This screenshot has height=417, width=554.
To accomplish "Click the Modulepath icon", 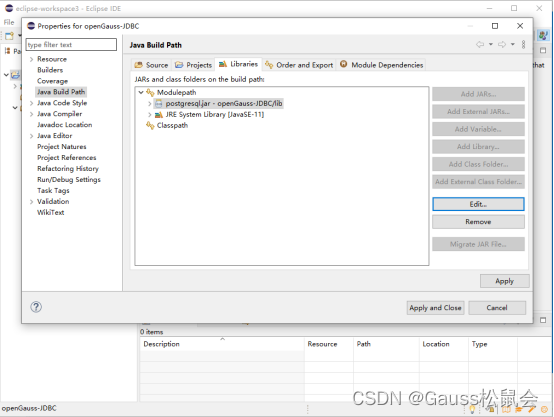I will point(150,93).
